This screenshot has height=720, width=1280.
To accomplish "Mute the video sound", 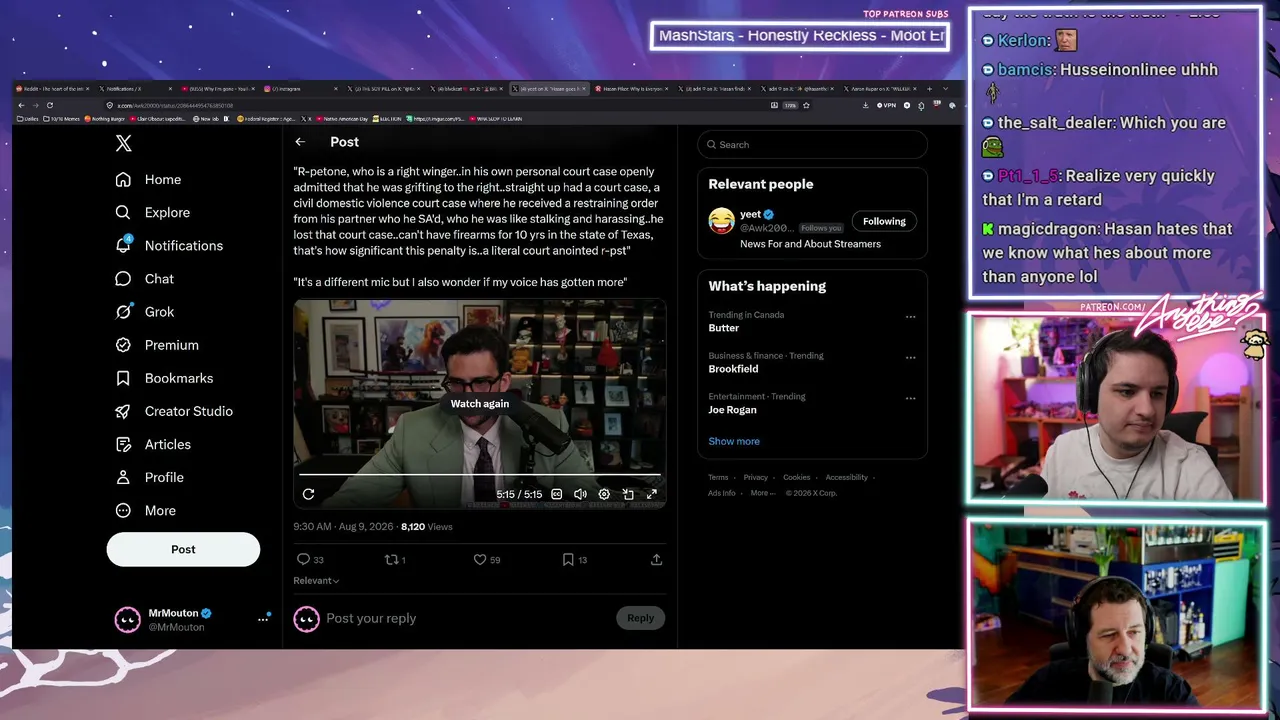I will [580, 494].
